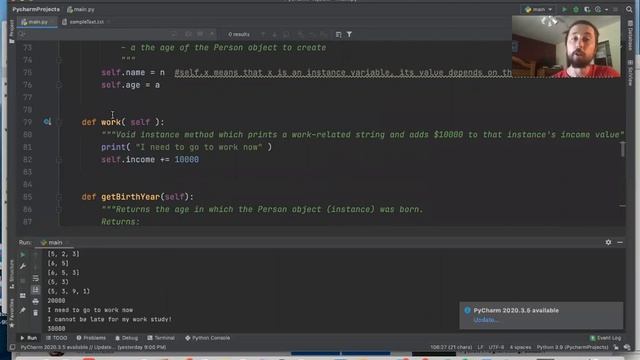This screenshot has width=640, height=360.
Task: Open the Structure side tool window
Action: click(11, 274)
